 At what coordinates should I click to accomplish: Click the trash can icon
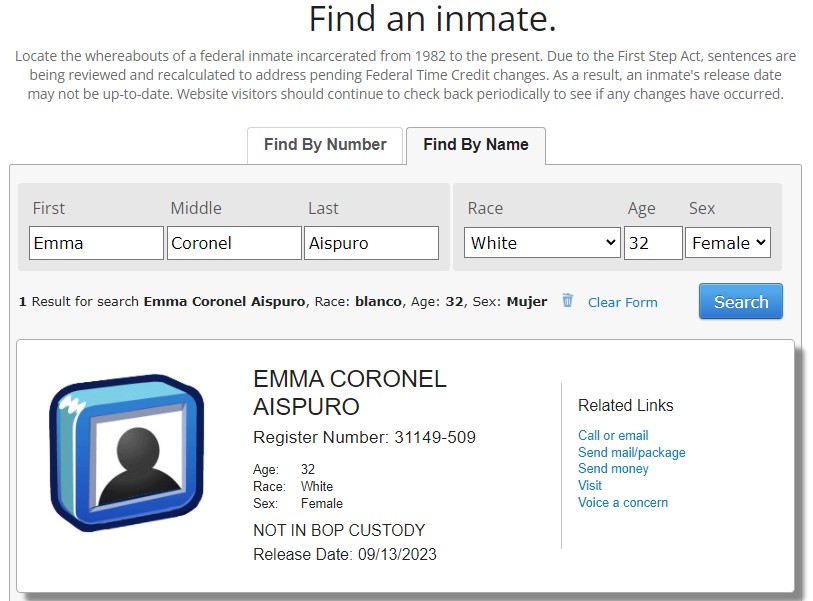tap(568, 301)
